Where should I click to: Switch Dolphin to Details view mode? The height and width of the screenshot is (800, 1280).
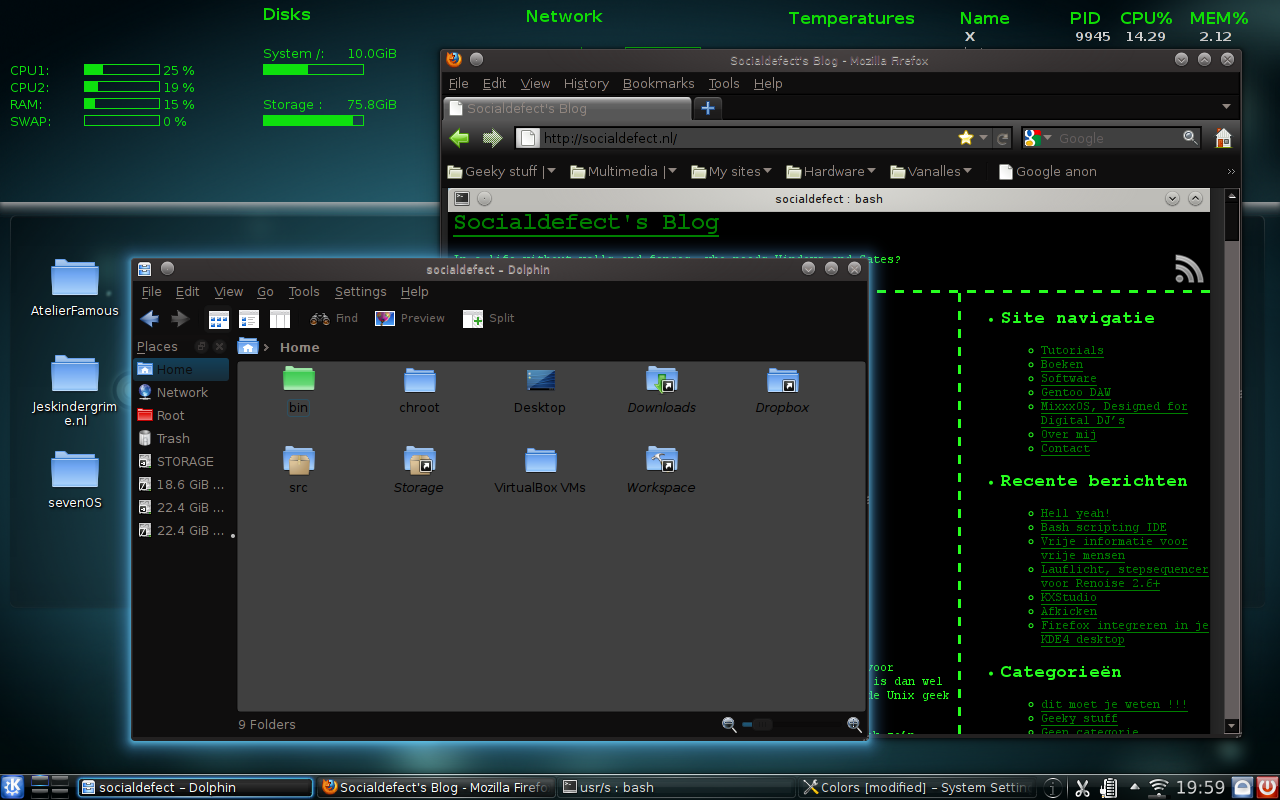tap(249, 319)
